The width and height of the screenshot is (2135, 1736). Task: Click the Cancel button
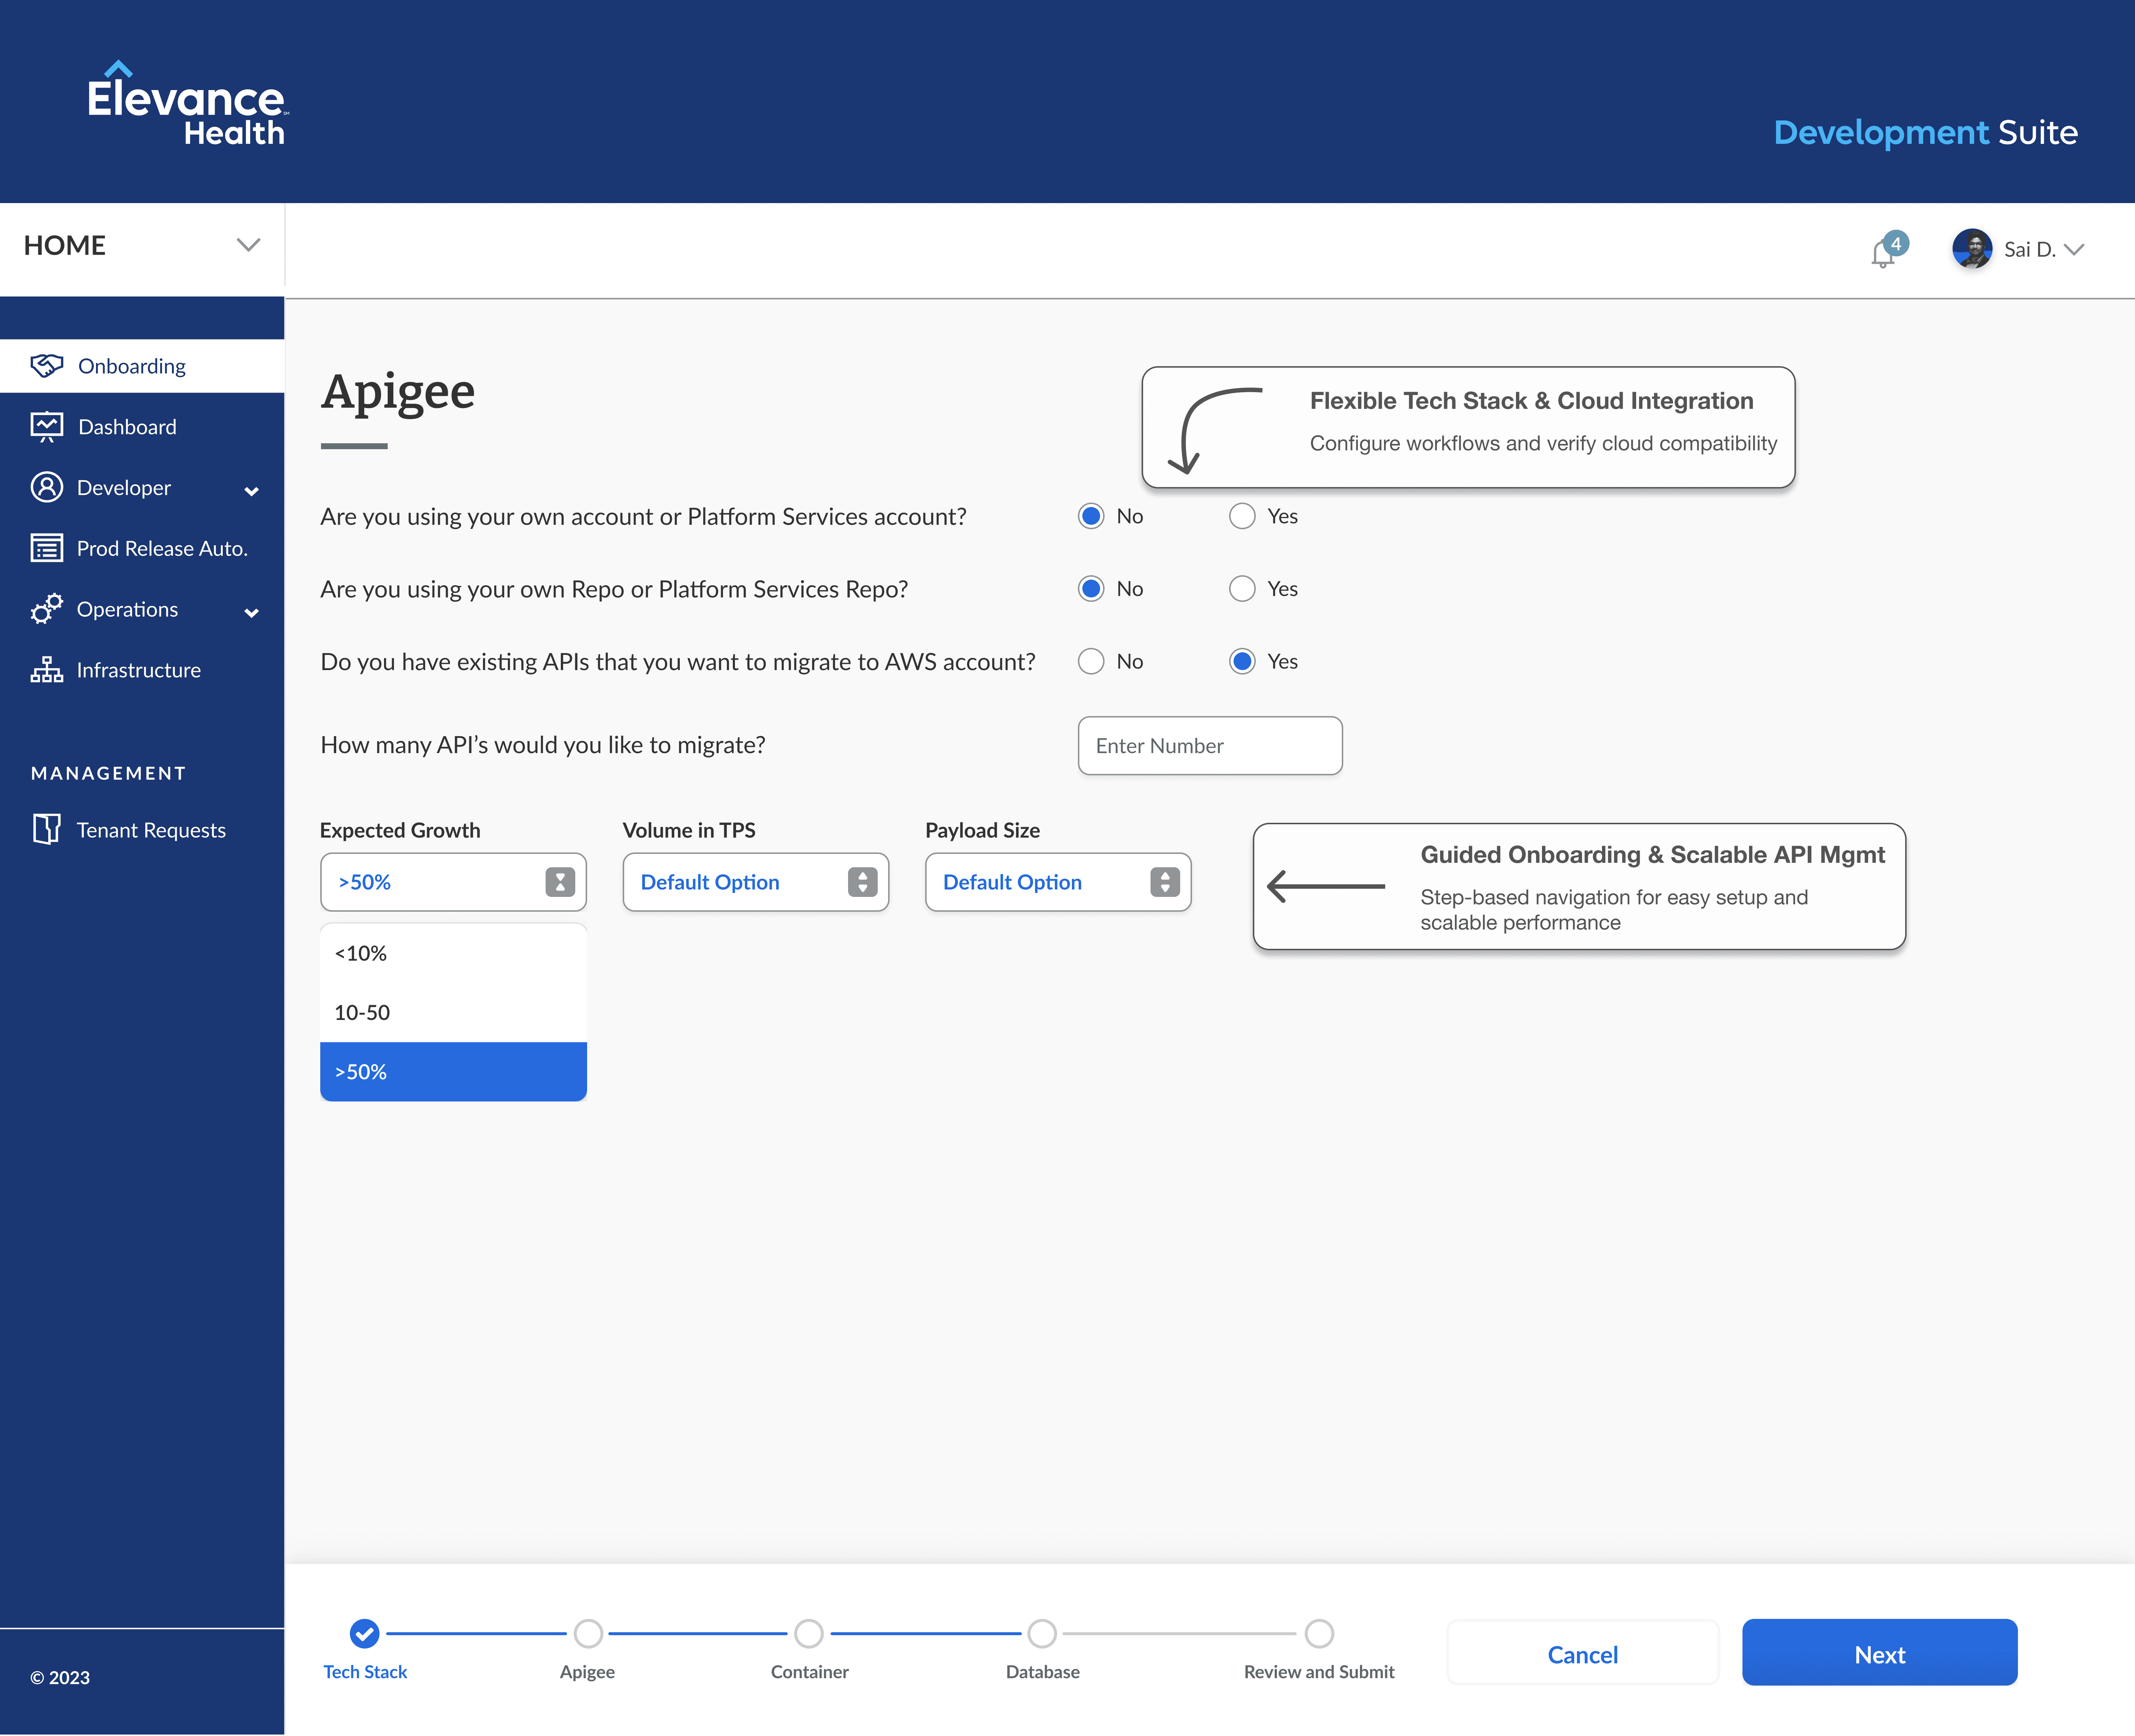click(x=1582, y=1654)
